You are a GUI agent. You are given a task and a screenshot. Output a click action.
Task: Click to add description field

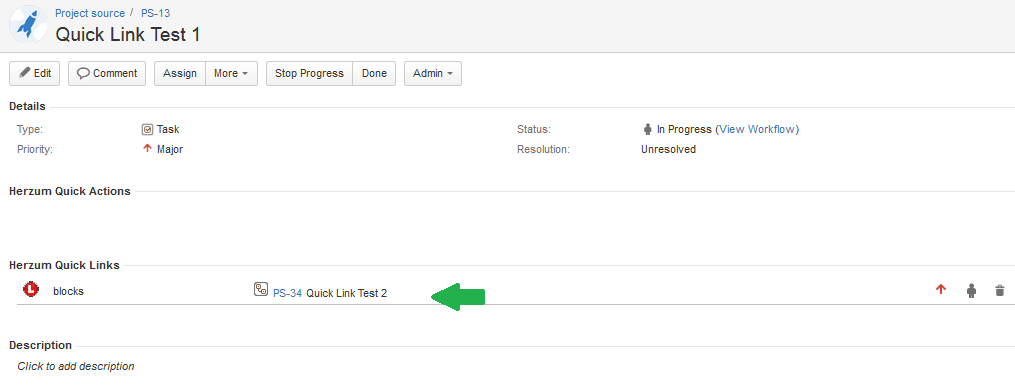tap(76, 366)
